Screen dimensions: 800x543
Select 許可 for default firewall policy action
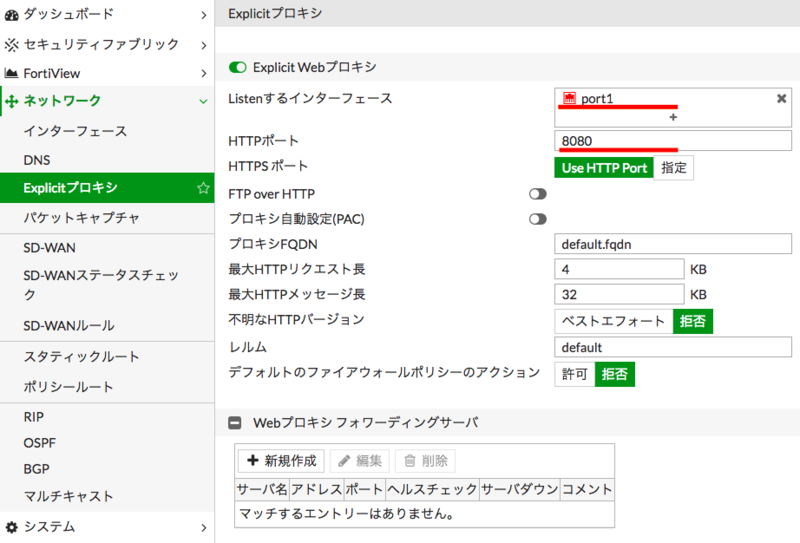coord(574,374)
